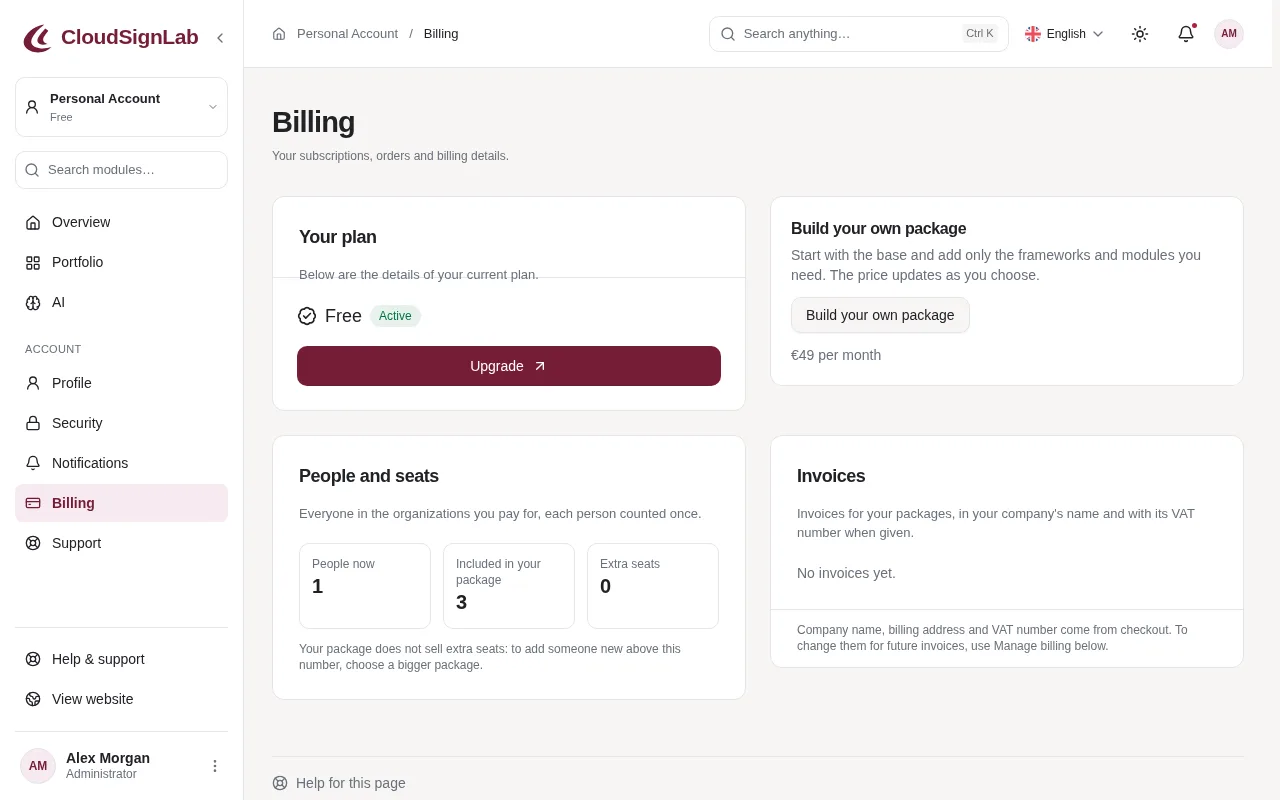Open Alex Morgan's three-dot menu
The width and height of the screenshot is (1280, 800).
(x=214, y=766)
